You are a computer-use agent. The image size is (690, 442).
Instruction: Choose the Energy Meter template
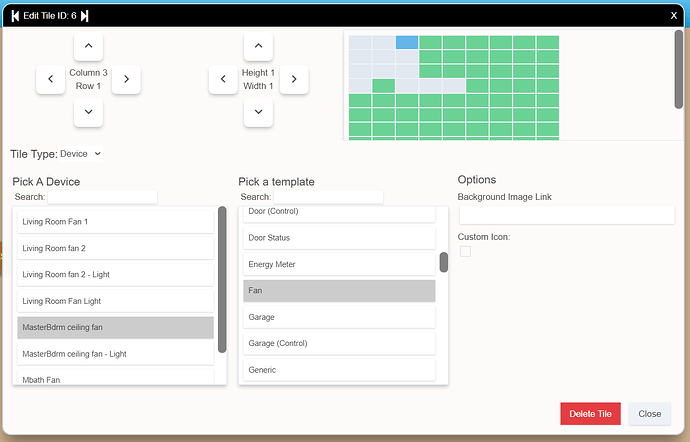(x=339, y=264)
